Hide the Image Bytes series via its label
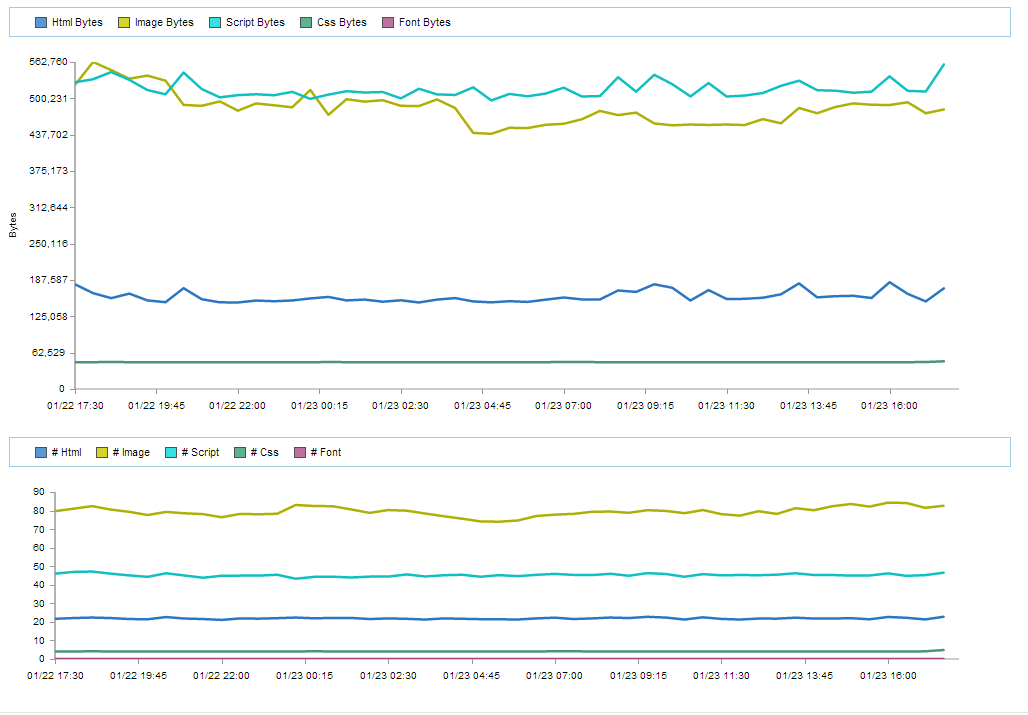This screenshot has height=715, width=1028. pos(163,22)
